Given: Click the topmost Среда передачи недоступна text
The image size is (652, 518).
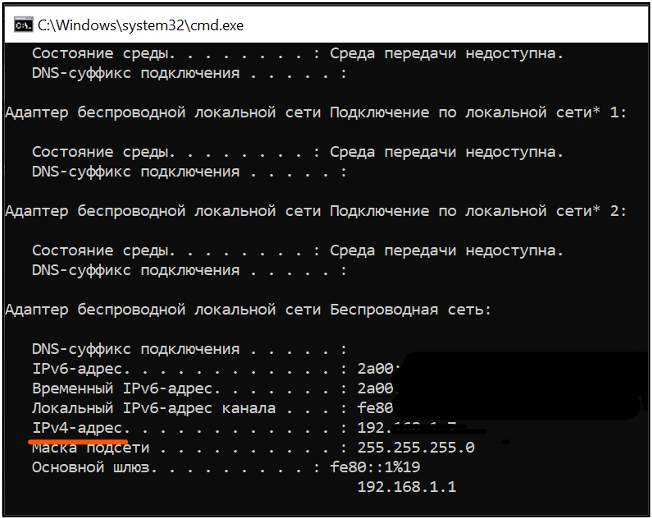Looking at the screenshot, I should point(446,53).
